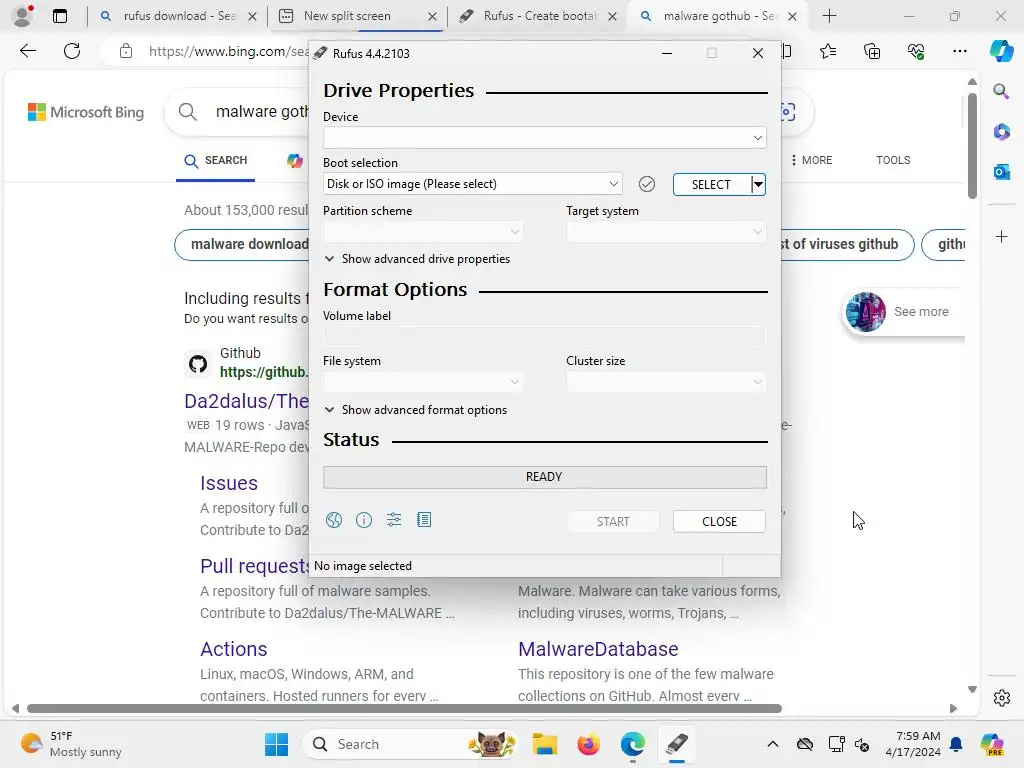Screen dimensions: 1024x768
Task: Click the Edge sidebar search icon
Action: 1001,91
